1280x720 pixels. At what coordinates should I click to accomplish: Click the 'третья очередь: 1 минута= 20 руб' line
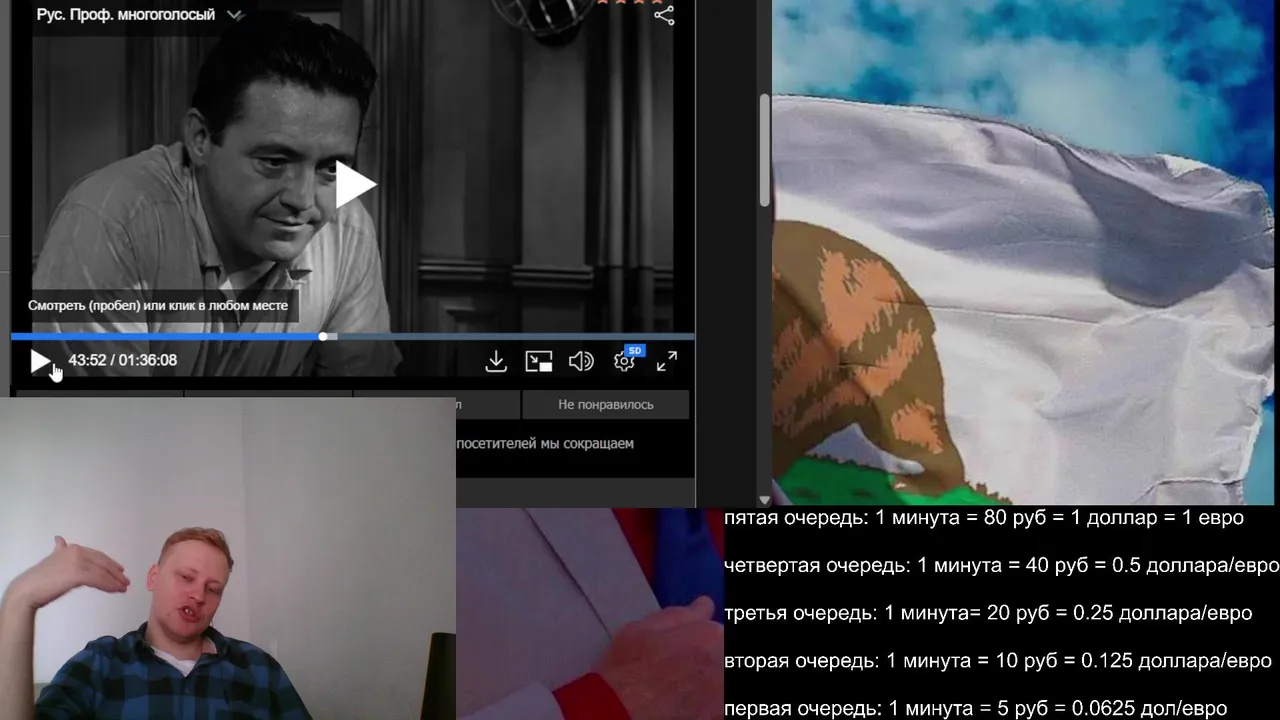pos(988,613)
